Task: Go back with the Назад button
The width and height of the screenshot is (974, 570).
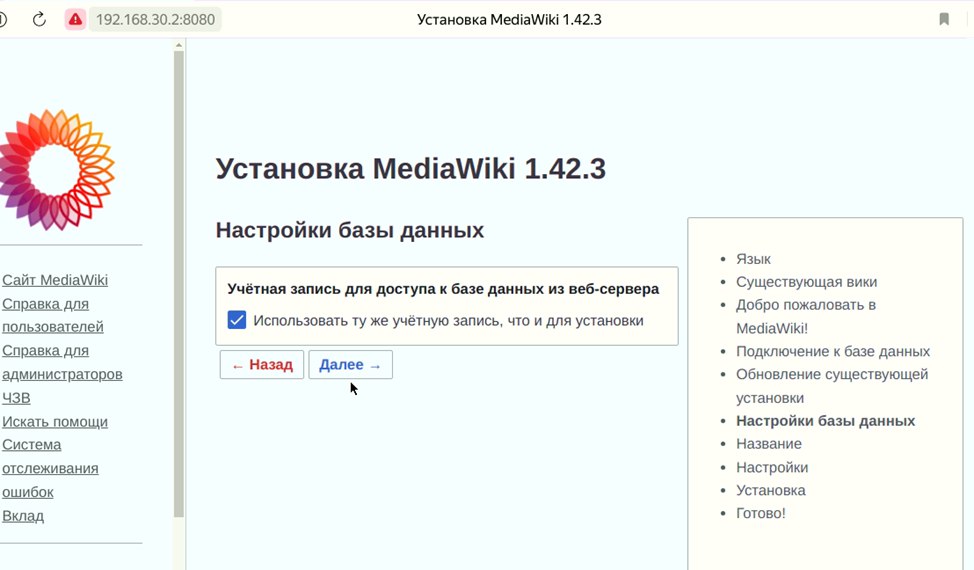Action: 262,364
